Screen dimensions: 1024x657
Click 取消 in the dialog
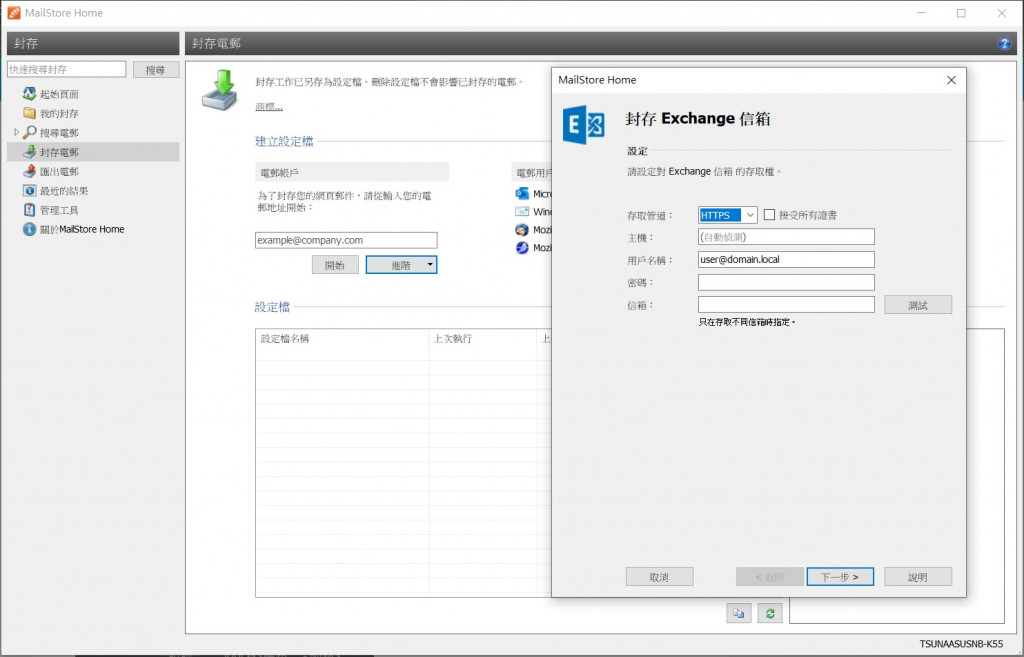pos(659,577)
